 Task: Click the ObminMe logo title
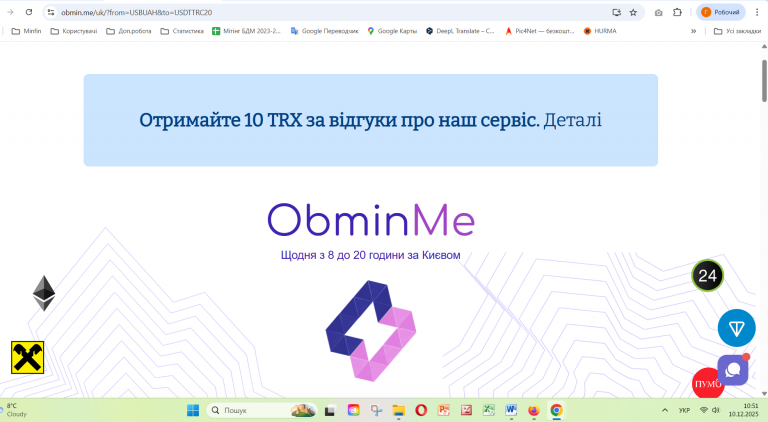(371, 220)
